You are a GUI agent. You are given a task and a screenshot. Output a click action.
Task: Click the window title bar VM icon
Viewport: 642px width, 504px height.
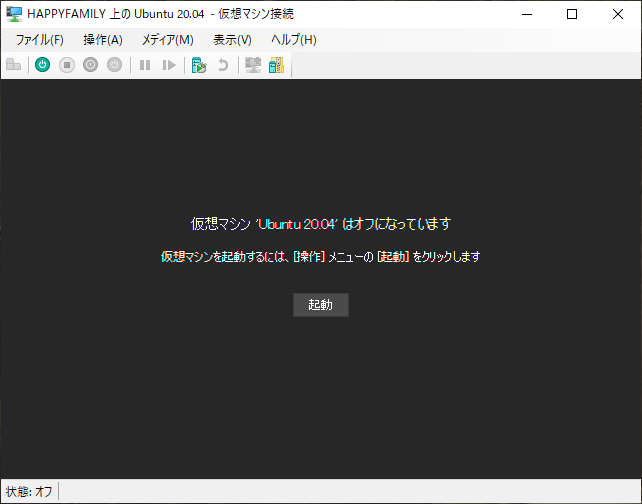14,14
